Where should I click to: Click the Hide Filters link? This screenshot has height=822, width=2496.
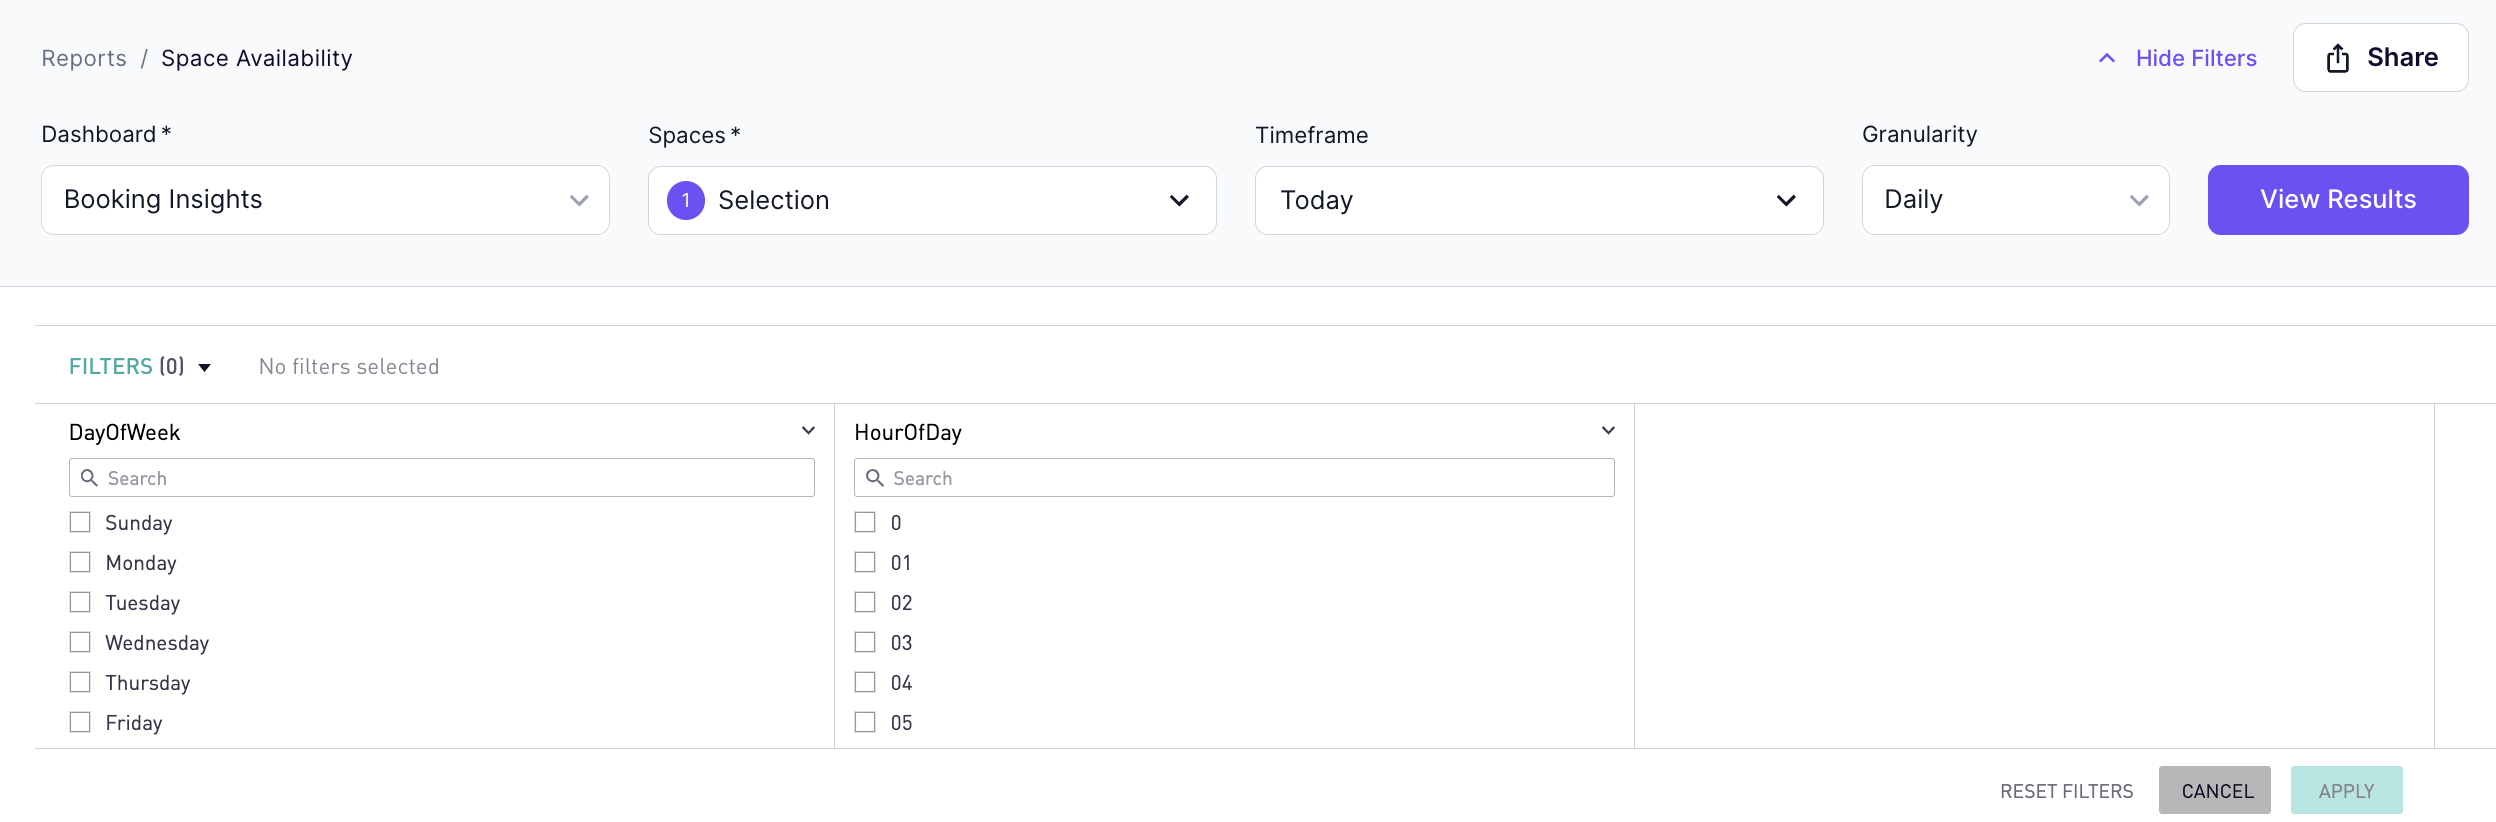(x=2196, y=58)
